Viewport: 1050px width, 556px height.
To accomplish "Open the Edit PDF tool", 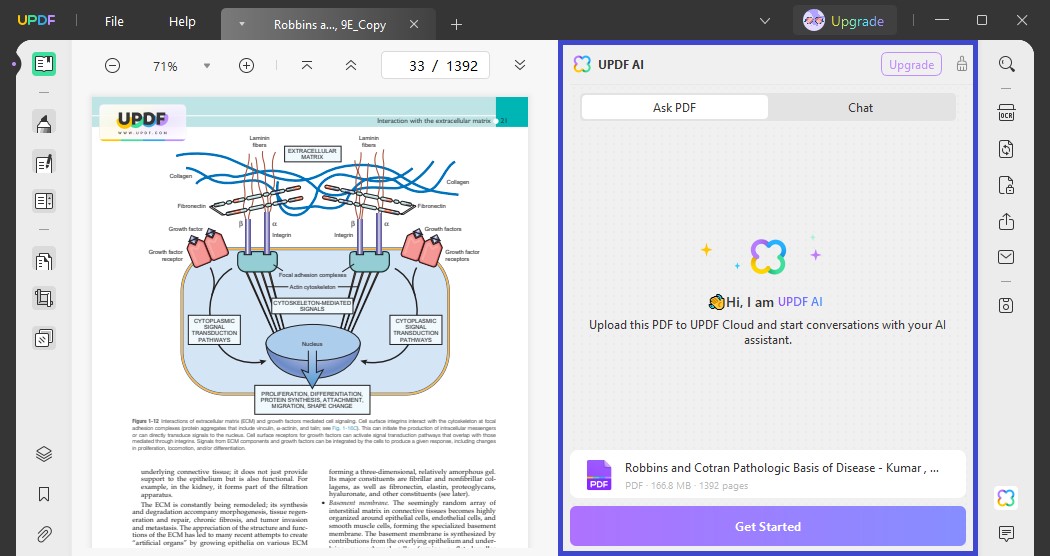I will [x=44, y=163].
